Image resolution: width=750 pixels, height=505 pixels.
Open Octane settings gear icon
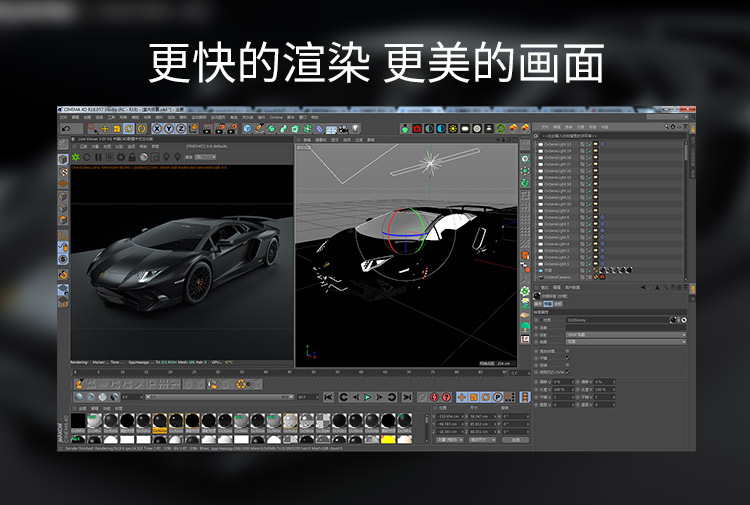point(121,157)
